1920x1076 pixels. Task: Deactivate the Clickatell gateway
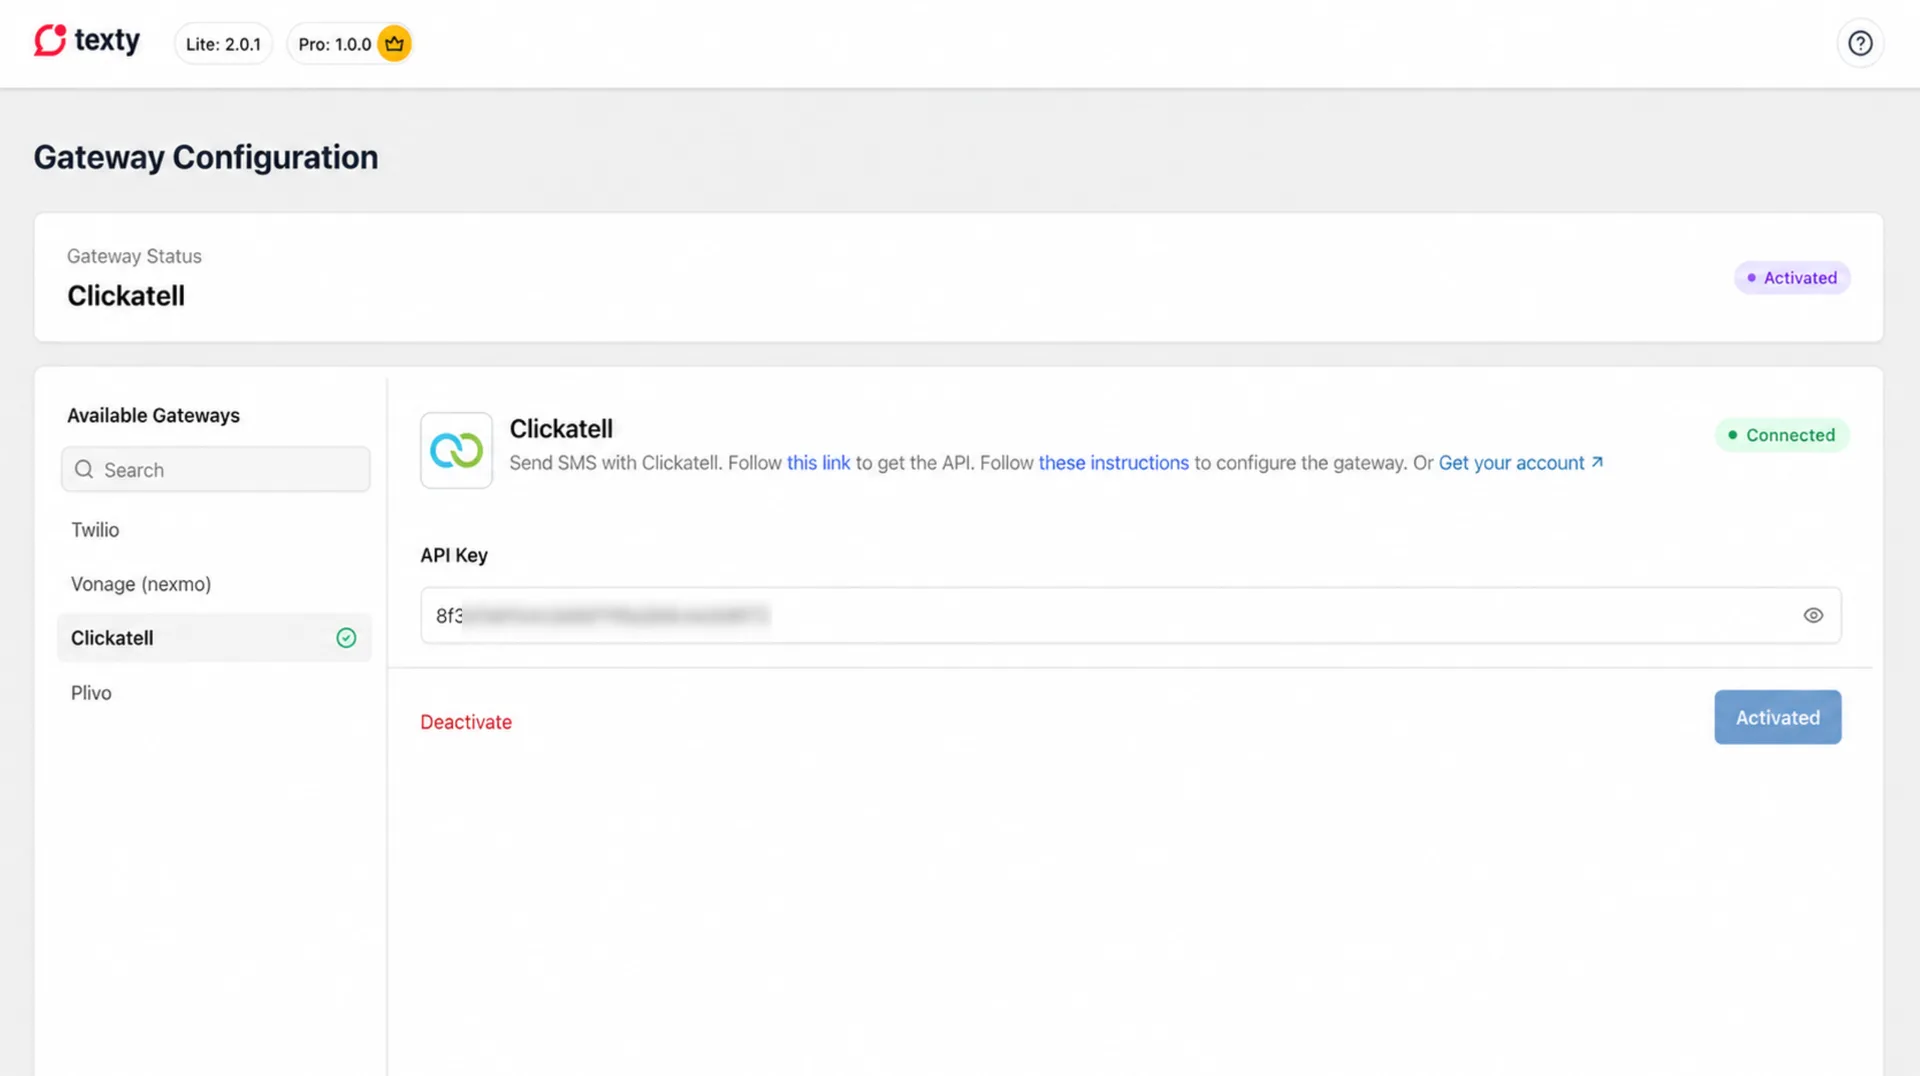click(x=466, y=722)
